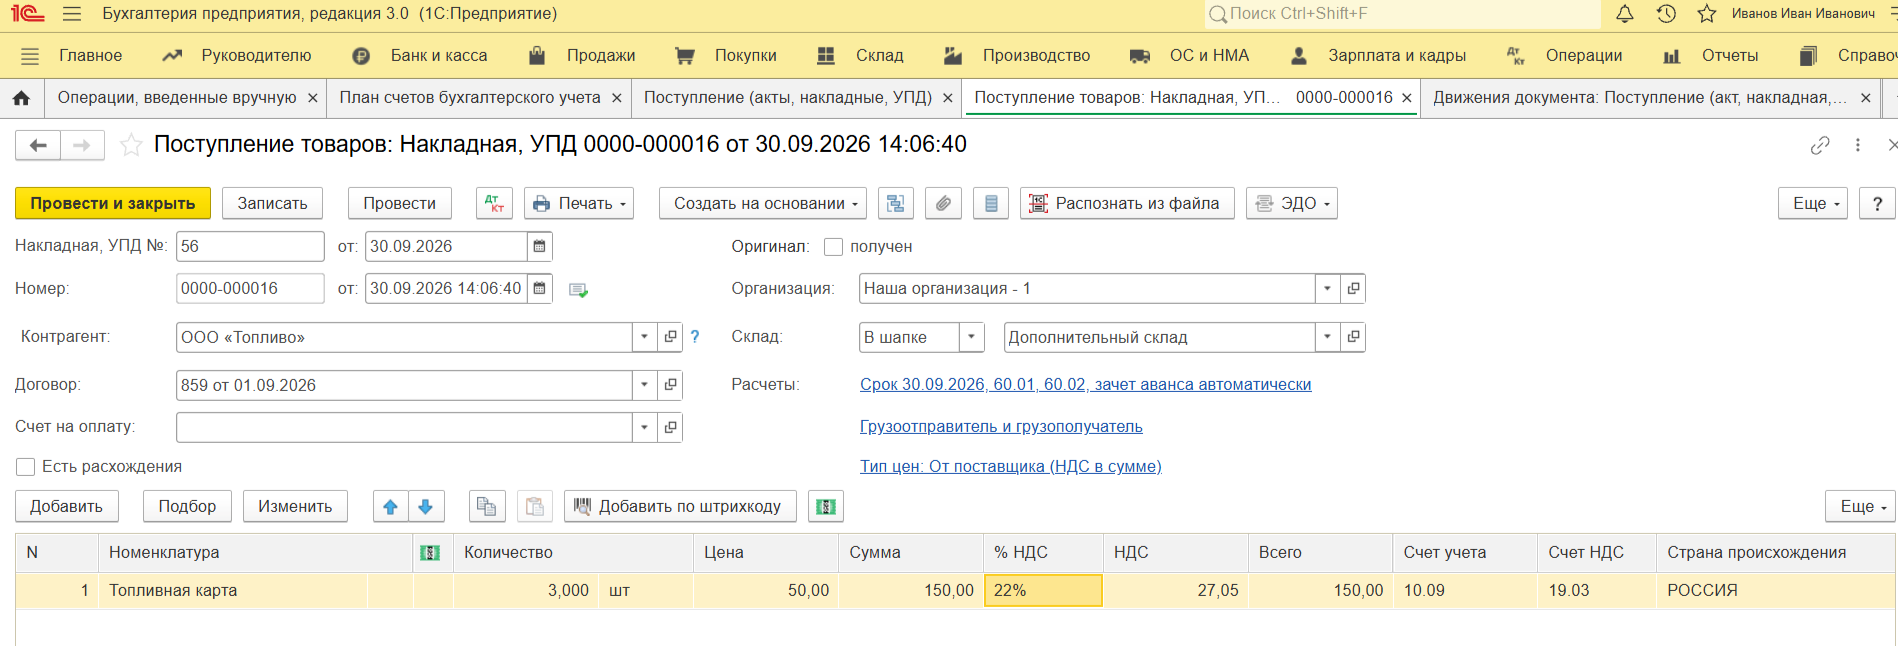Expand the Договор dropdown list
Image resolution: width=1898 pixels, height=646 pixels.
pyautogui.click(x=644, y=385)
